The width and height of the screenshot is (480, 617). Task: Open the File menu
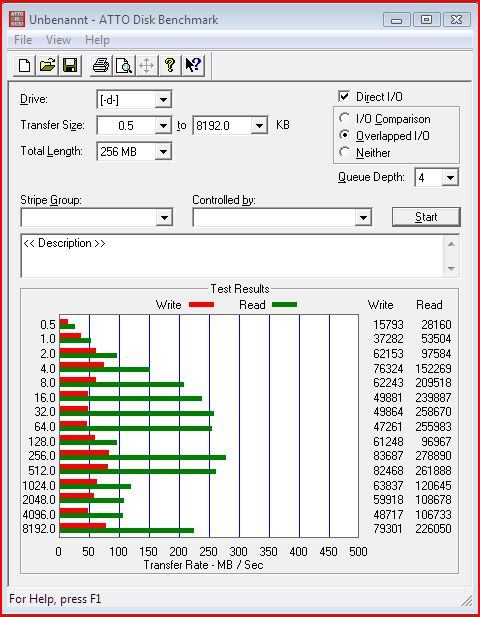click(x=23, y=40)
